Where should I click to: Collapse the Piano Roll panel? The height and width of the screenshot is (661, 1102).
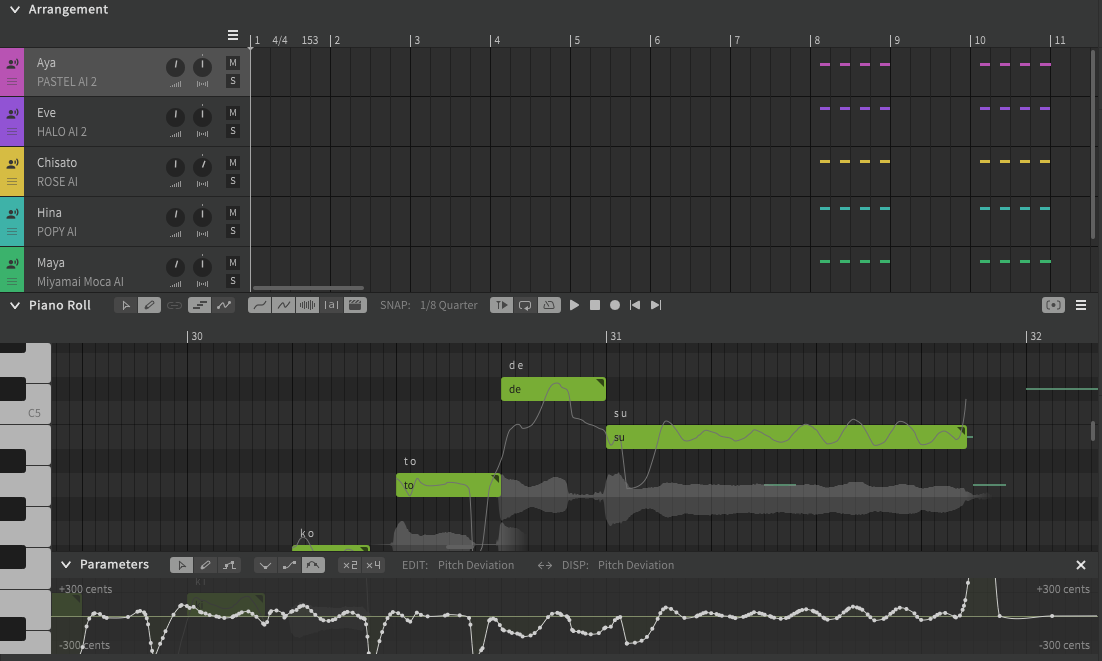tap(15, 306)
